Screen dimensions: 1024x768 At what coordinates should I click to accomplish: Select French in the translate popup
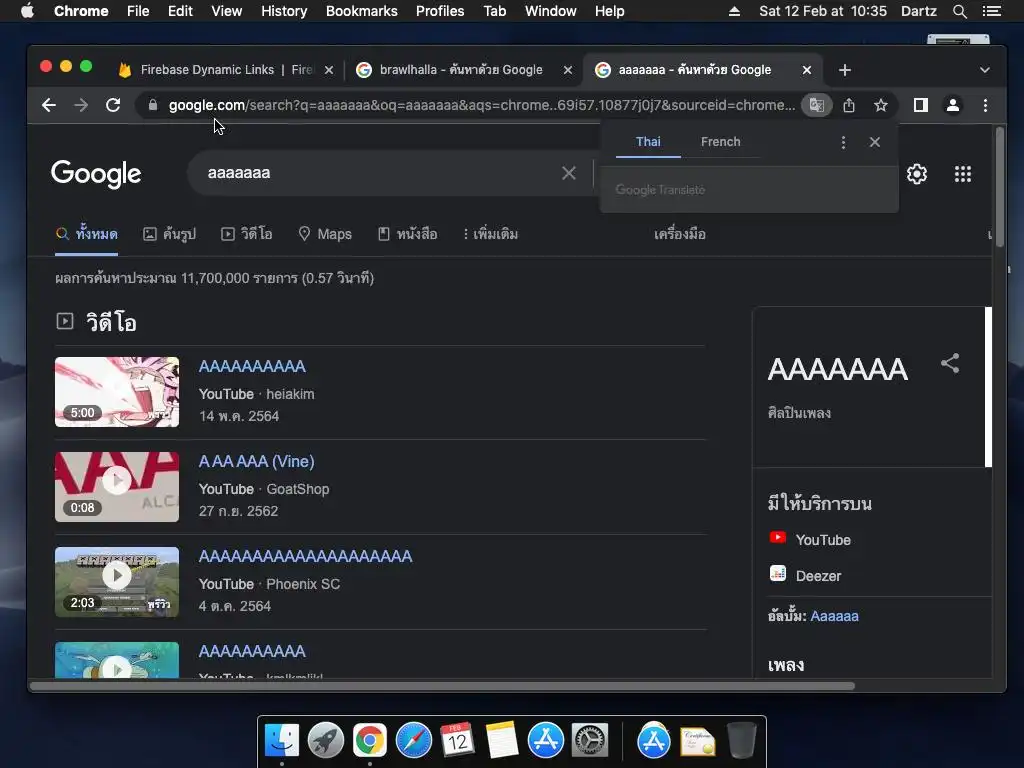pos(720,142)
